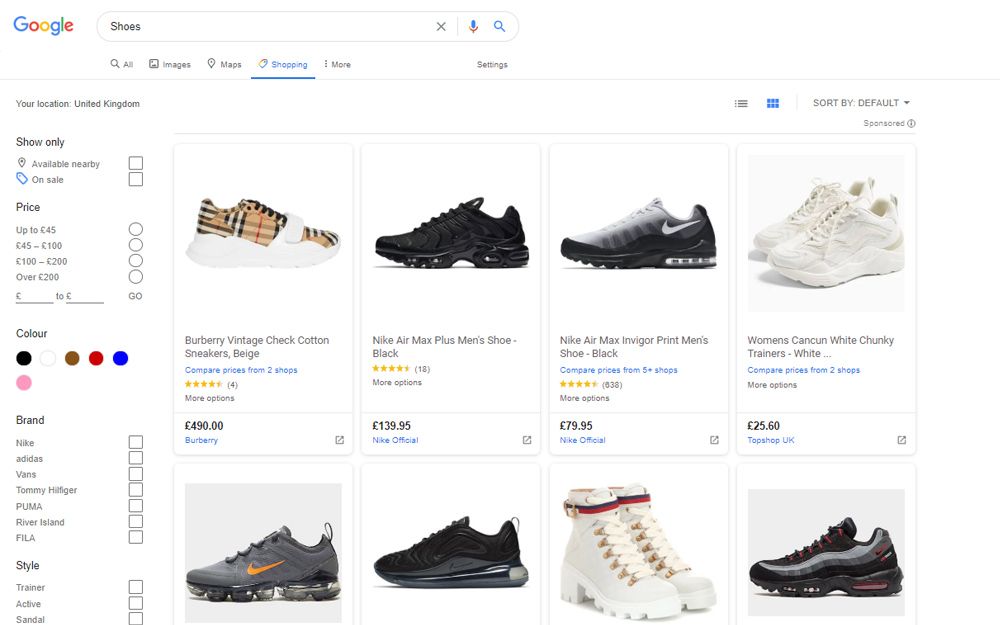This screenshot has height=625, width=1000.
Task: Switch to the Maps tab
Action: [224, 64]
